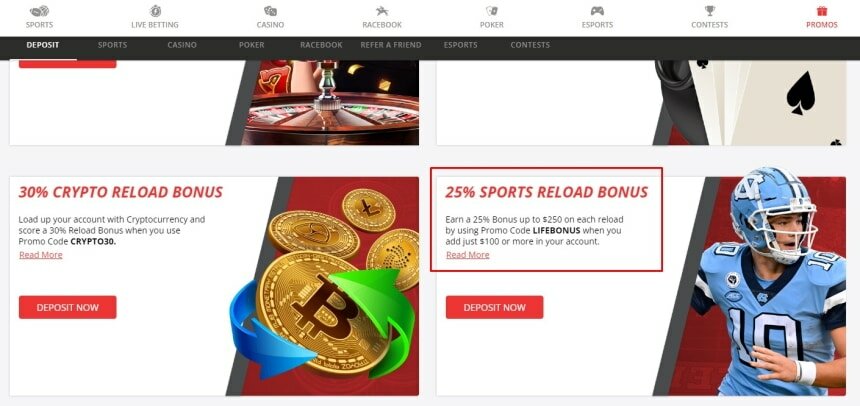Select the Racebook promo sub-tab
This screenshot has width=860, height=406.
click(x=321, y=45)
